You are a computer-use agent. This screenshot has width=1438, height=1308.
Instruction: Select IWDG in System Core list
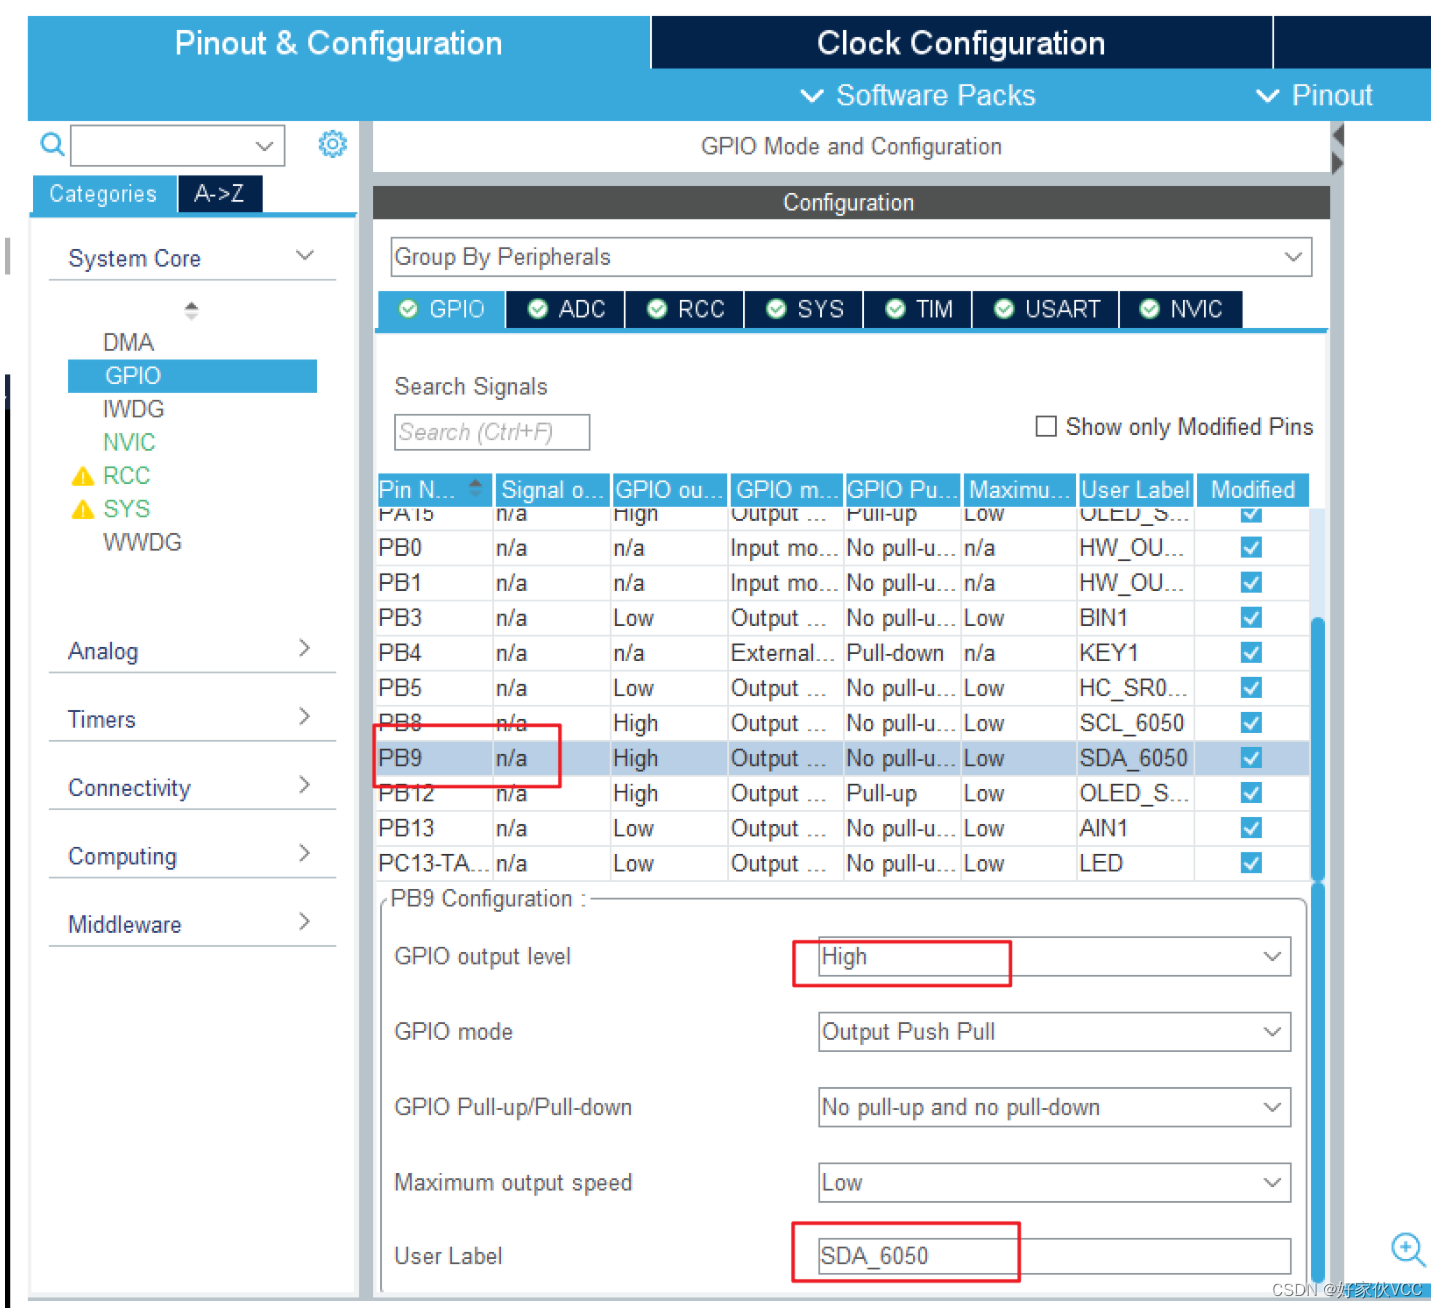[133, 409]
